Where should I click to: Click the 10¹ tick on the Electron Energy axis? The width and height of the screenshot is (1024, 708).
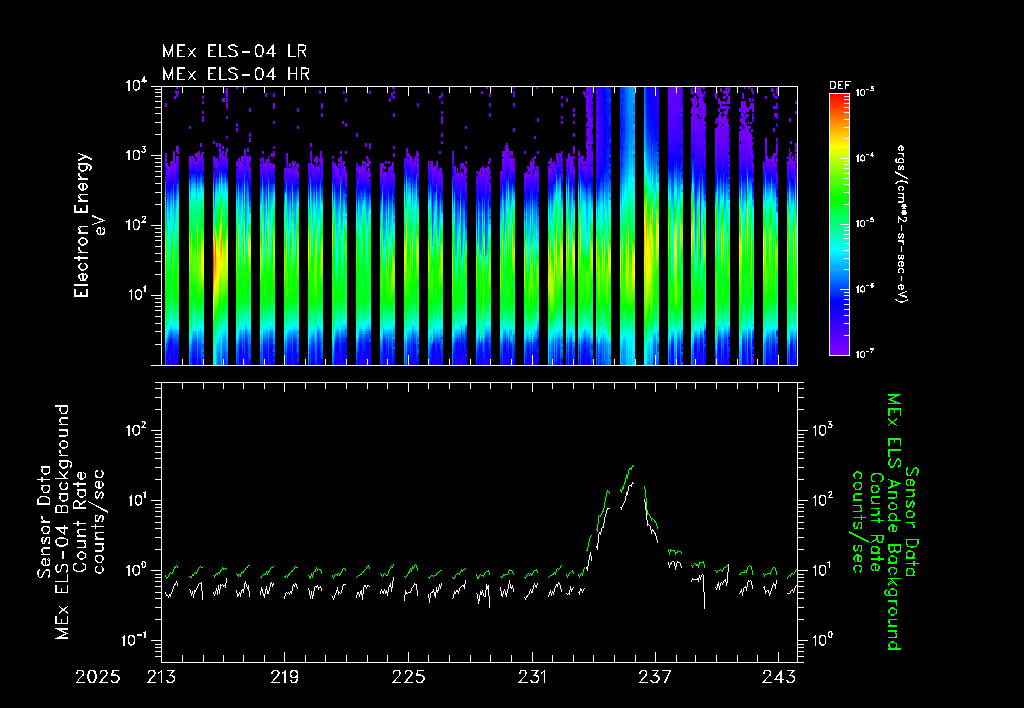pos(136,295)
